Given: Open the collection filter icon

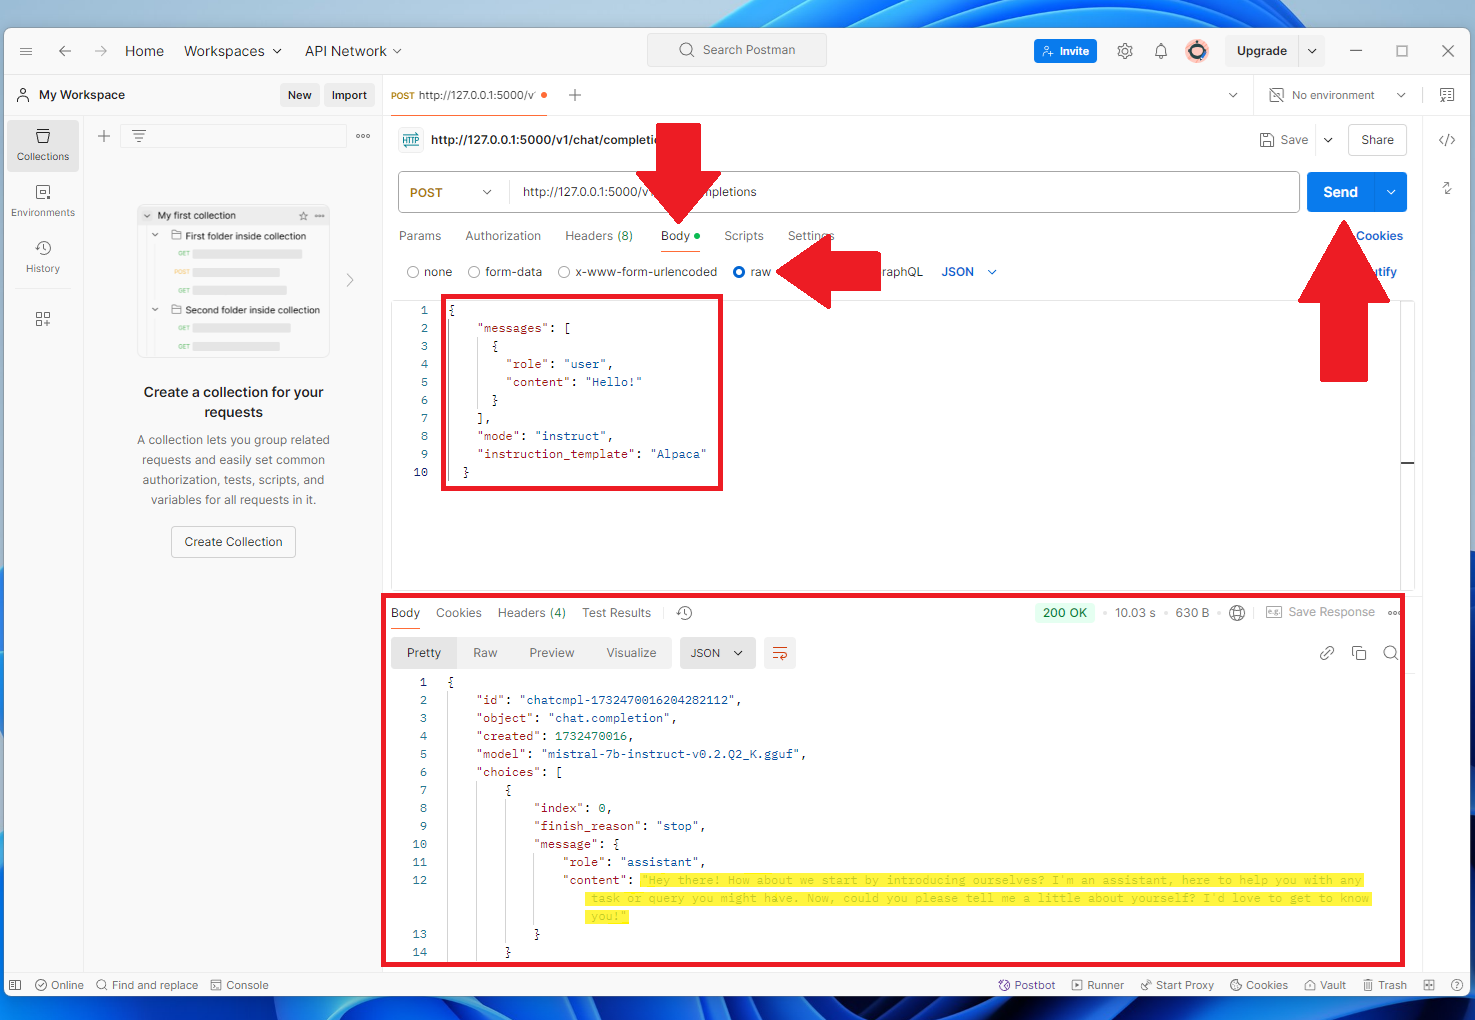Looking at the screenshot, I should click(x=139, y=136).
